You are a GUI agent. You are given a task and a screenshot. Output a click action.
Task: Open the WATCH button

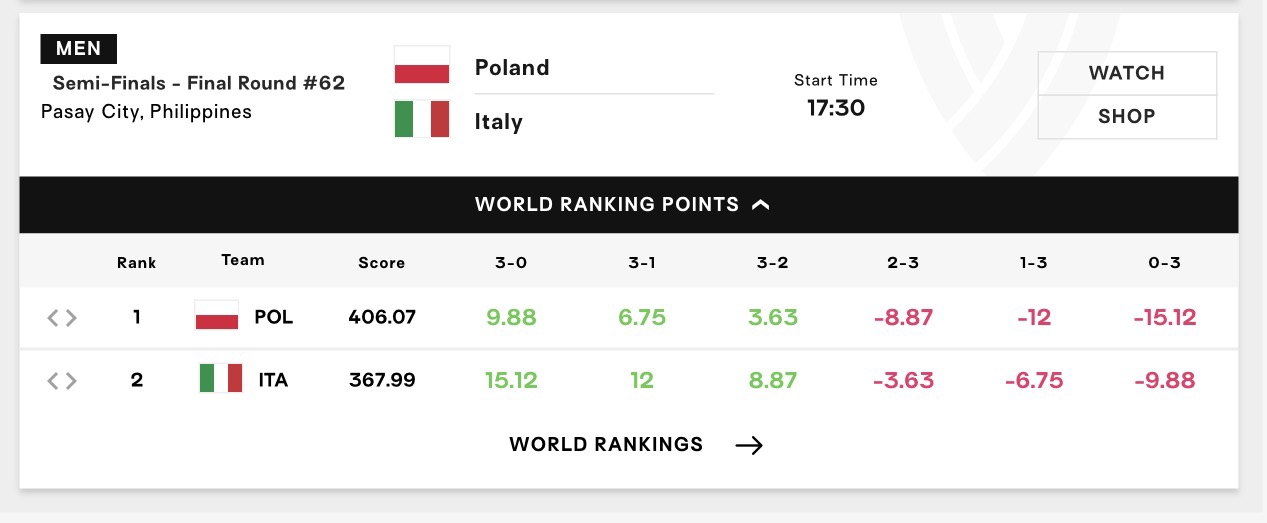pos(1127,73)
